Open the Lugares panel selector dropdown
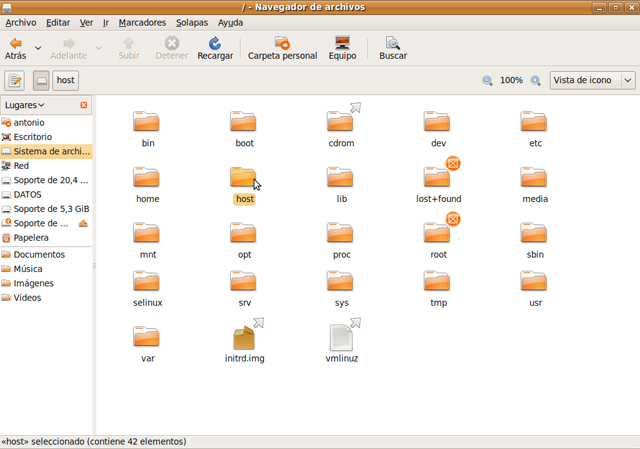The width and height of the screenshot is (640, 449). (x=25, y=105)
